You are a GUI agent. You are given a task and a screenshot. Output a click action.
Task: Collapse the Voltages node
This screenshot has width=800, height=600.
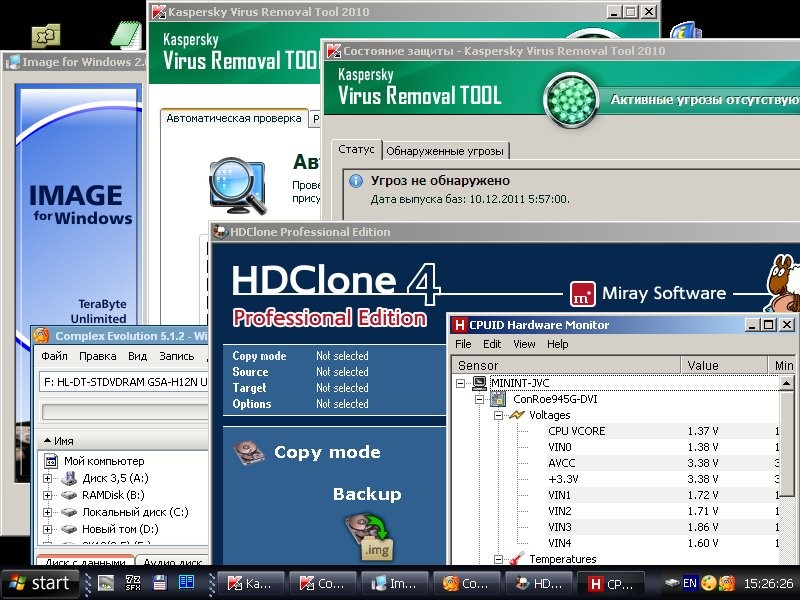pyautogui.click(x=498, y=415)
